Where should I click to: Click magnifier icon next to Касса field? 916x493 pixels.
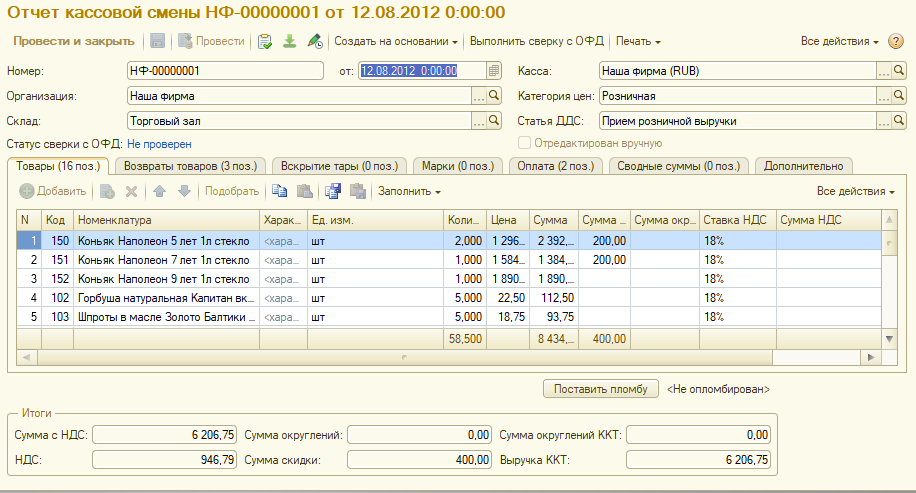tap(899, 71)
